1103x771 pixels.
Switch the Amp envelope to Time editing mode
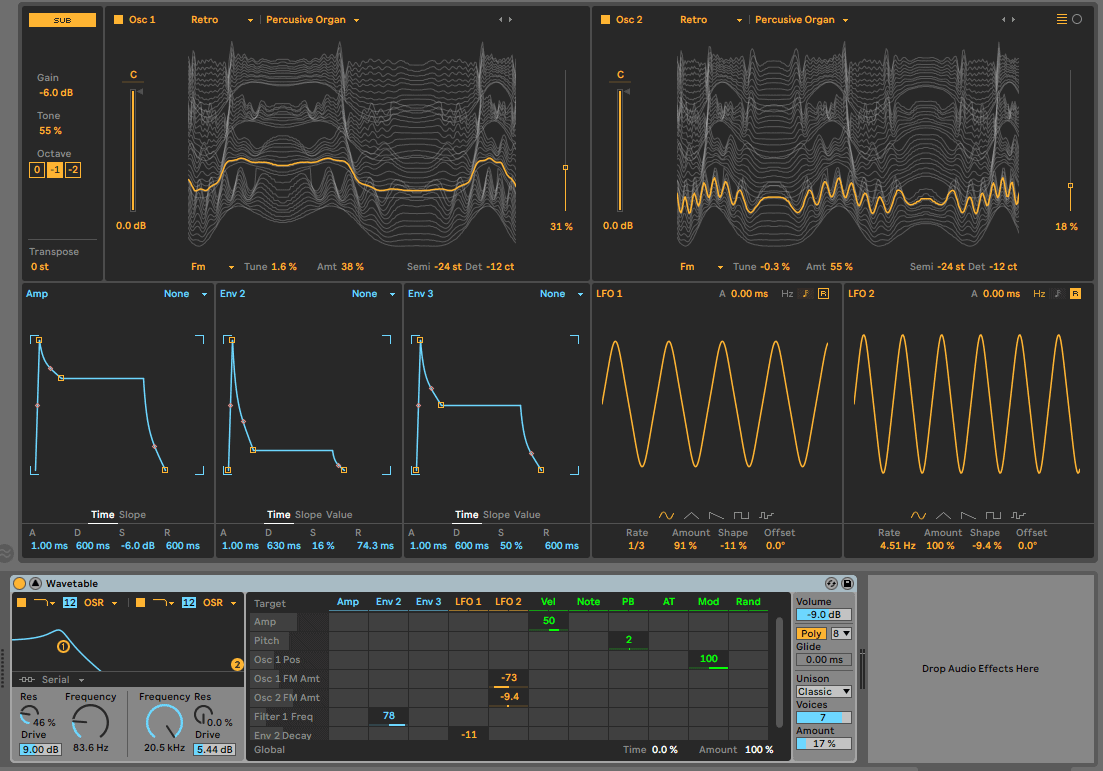pos(100,514)
